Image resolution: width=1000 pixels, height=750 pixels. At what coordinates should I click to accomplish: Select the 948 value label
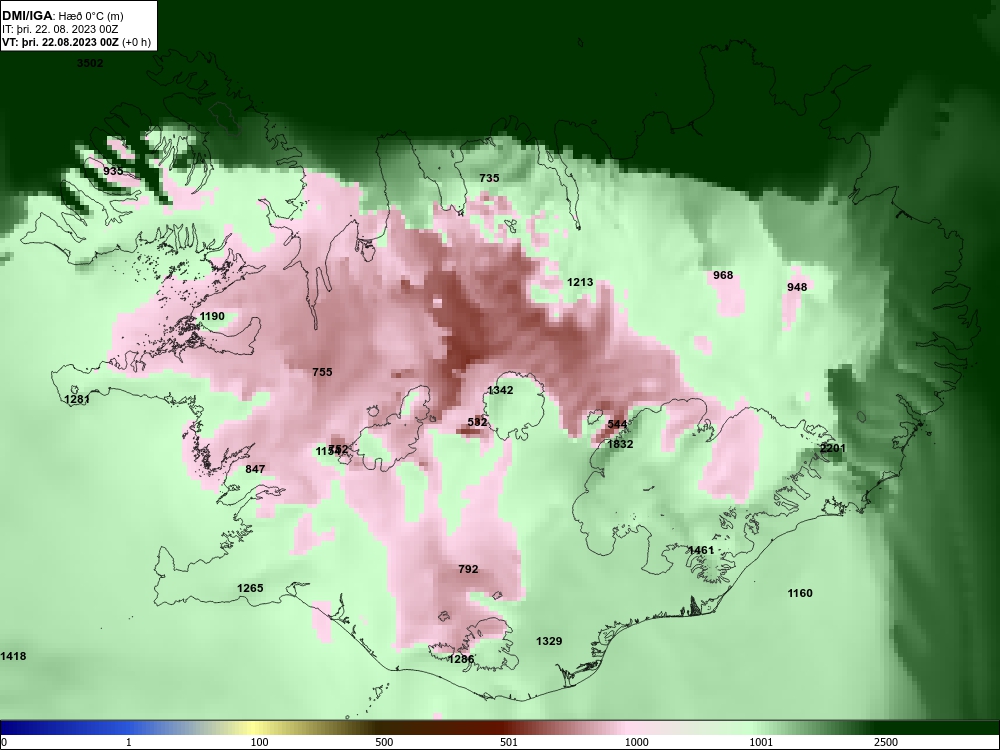coord(797,287)
